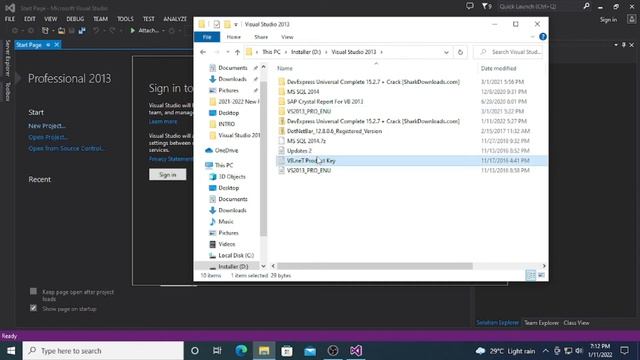Screen dimensions: 640x360
Task: Switch to the Class View tab
Action: click(576, 323)
